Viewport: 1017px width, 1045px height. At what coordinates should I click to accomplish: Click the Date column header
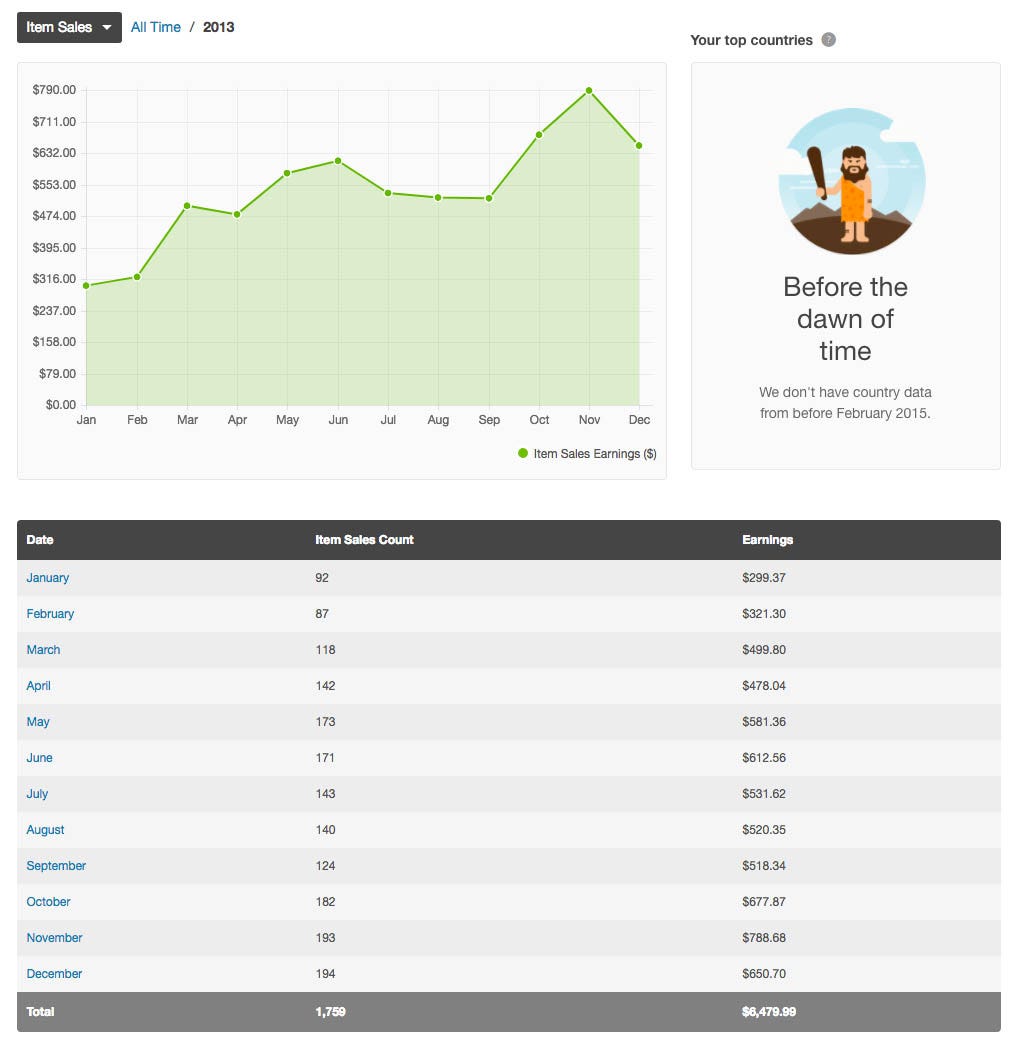coord(40,540)
